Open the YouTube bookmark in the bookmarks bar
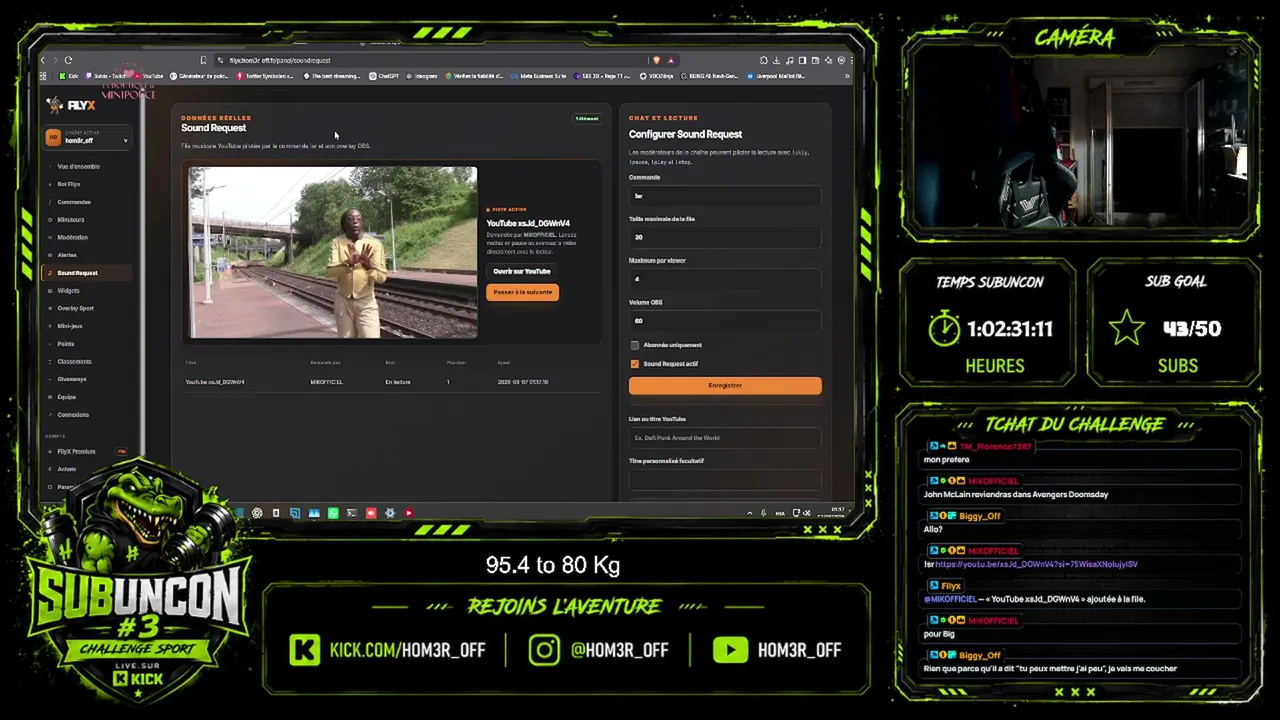The image size is (1280, 720). [149, 76]
